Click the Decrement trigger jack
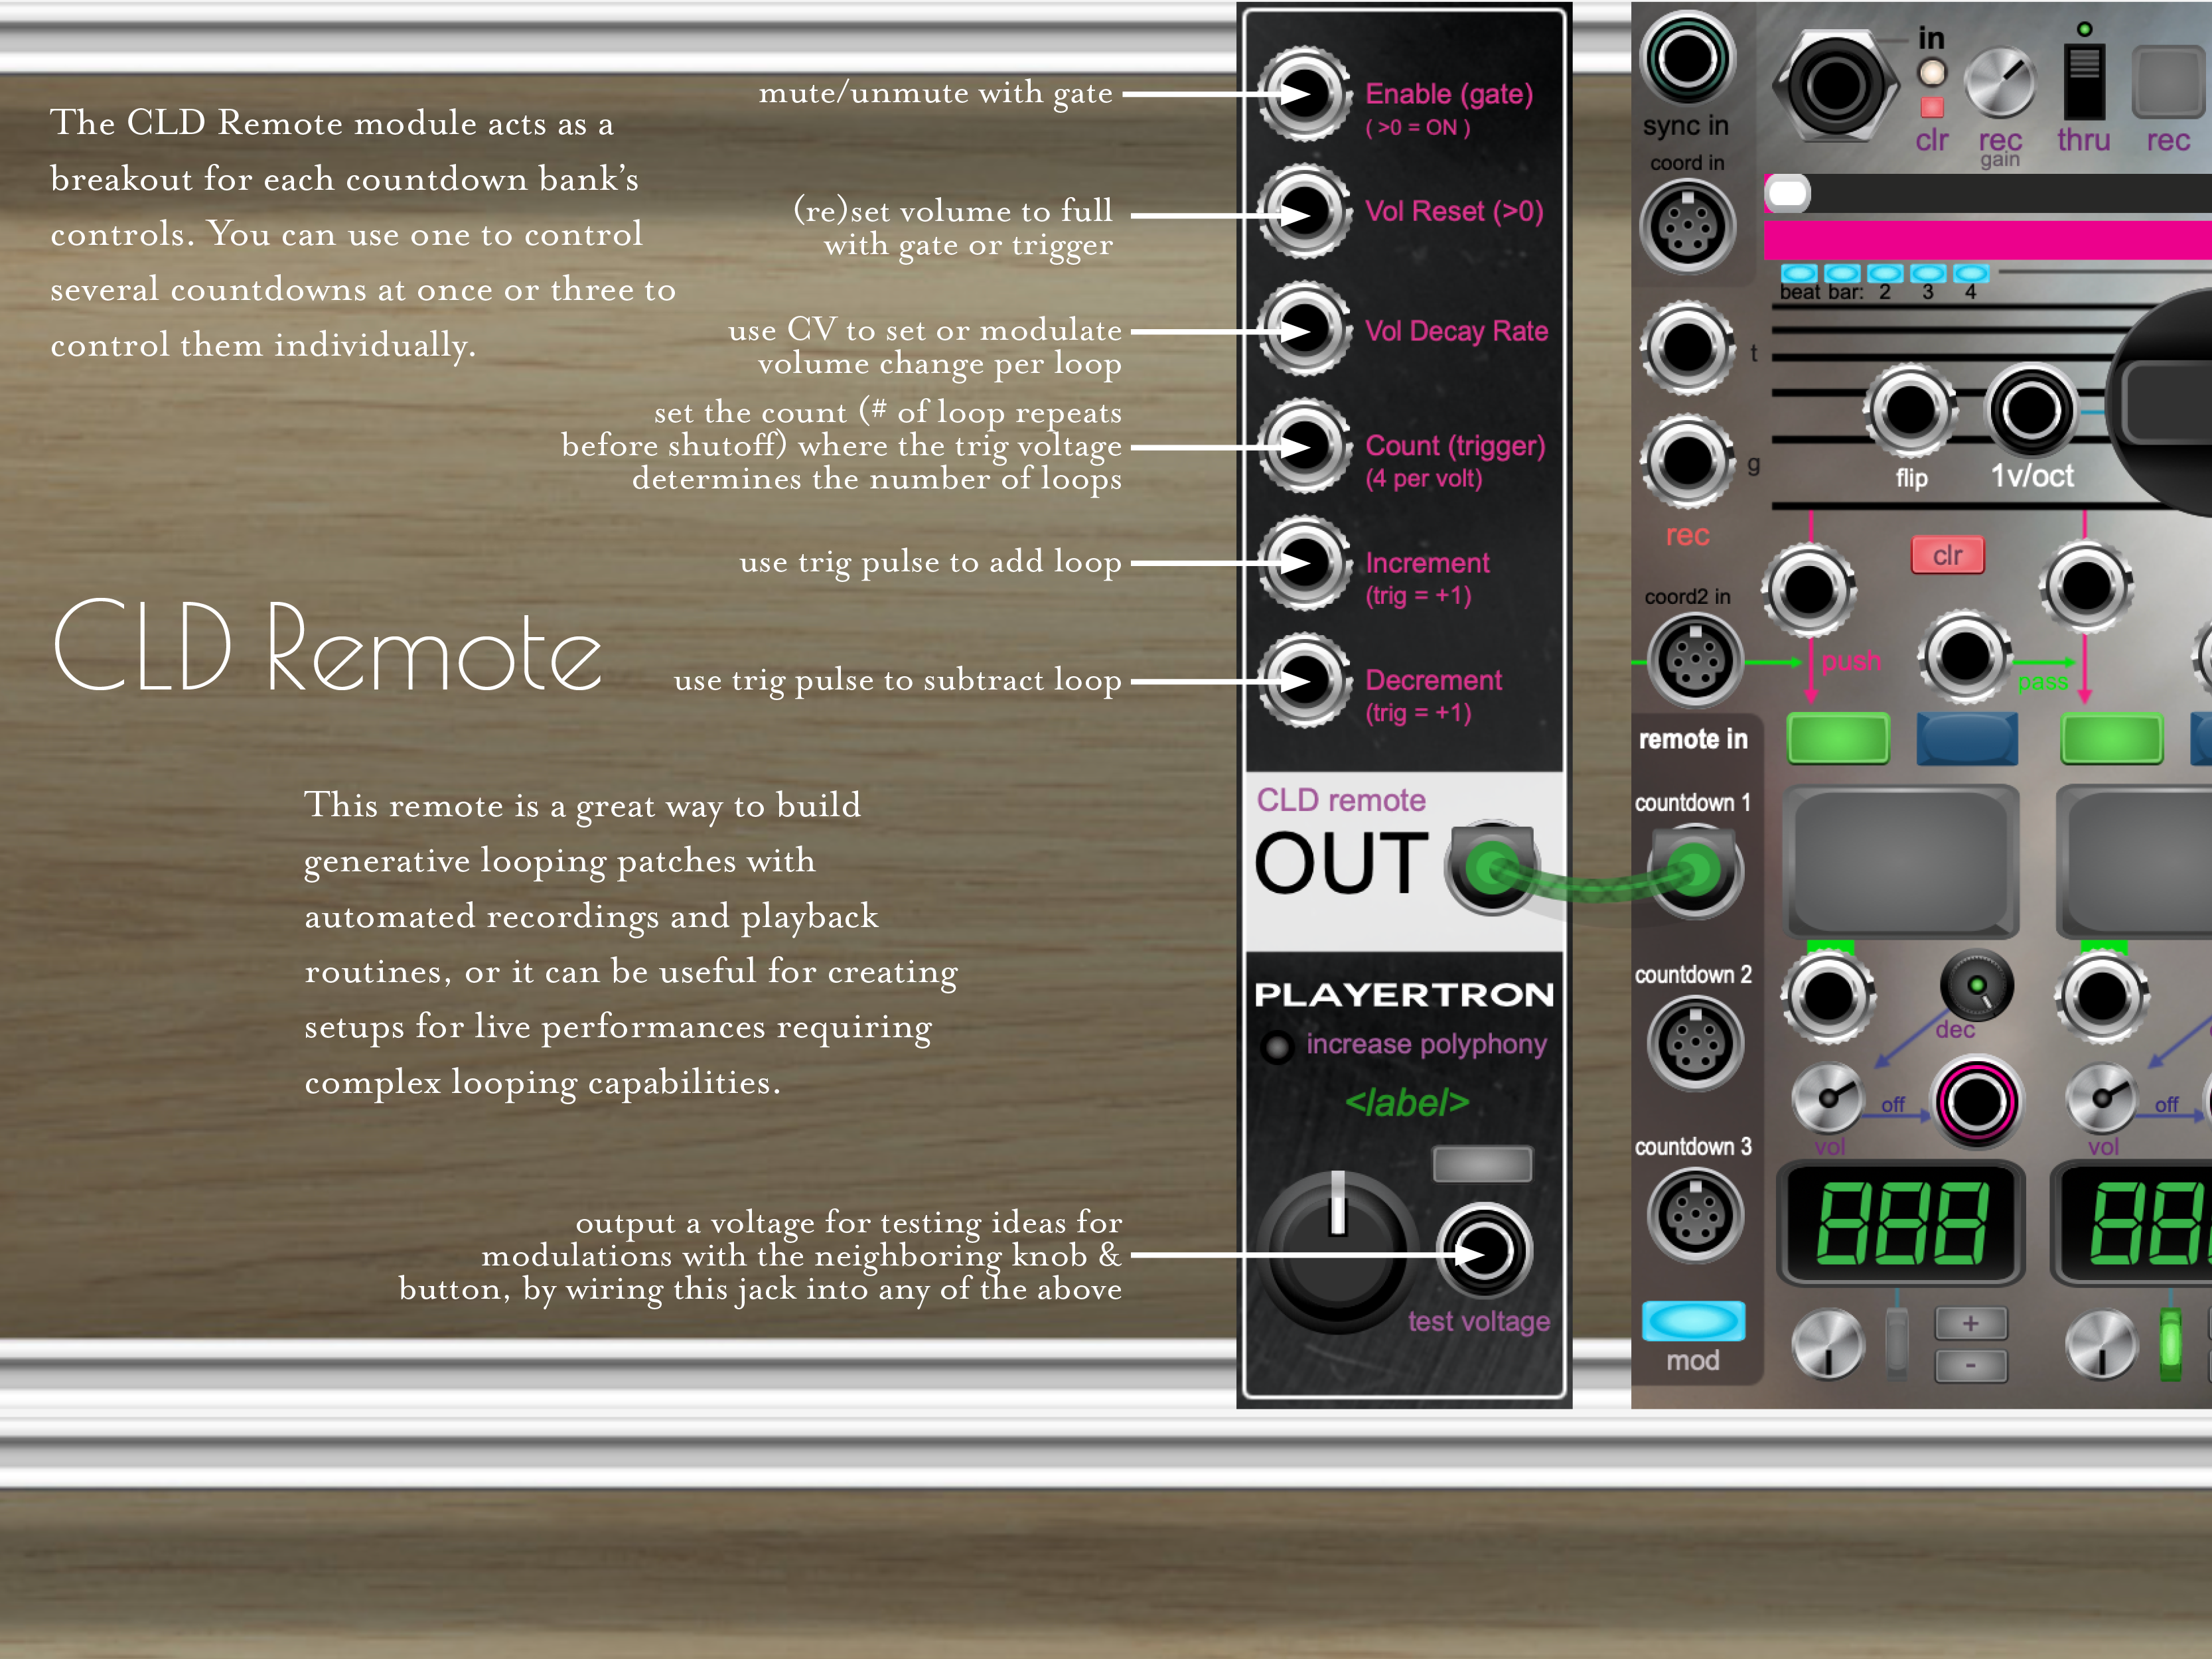This screenshot has width=2212, height=1659. click(x=1304, y=681)
